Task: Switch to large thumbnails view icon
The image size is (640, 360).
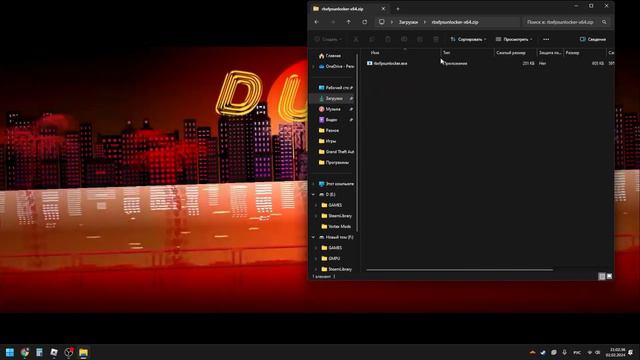Action: click(609, 276)
